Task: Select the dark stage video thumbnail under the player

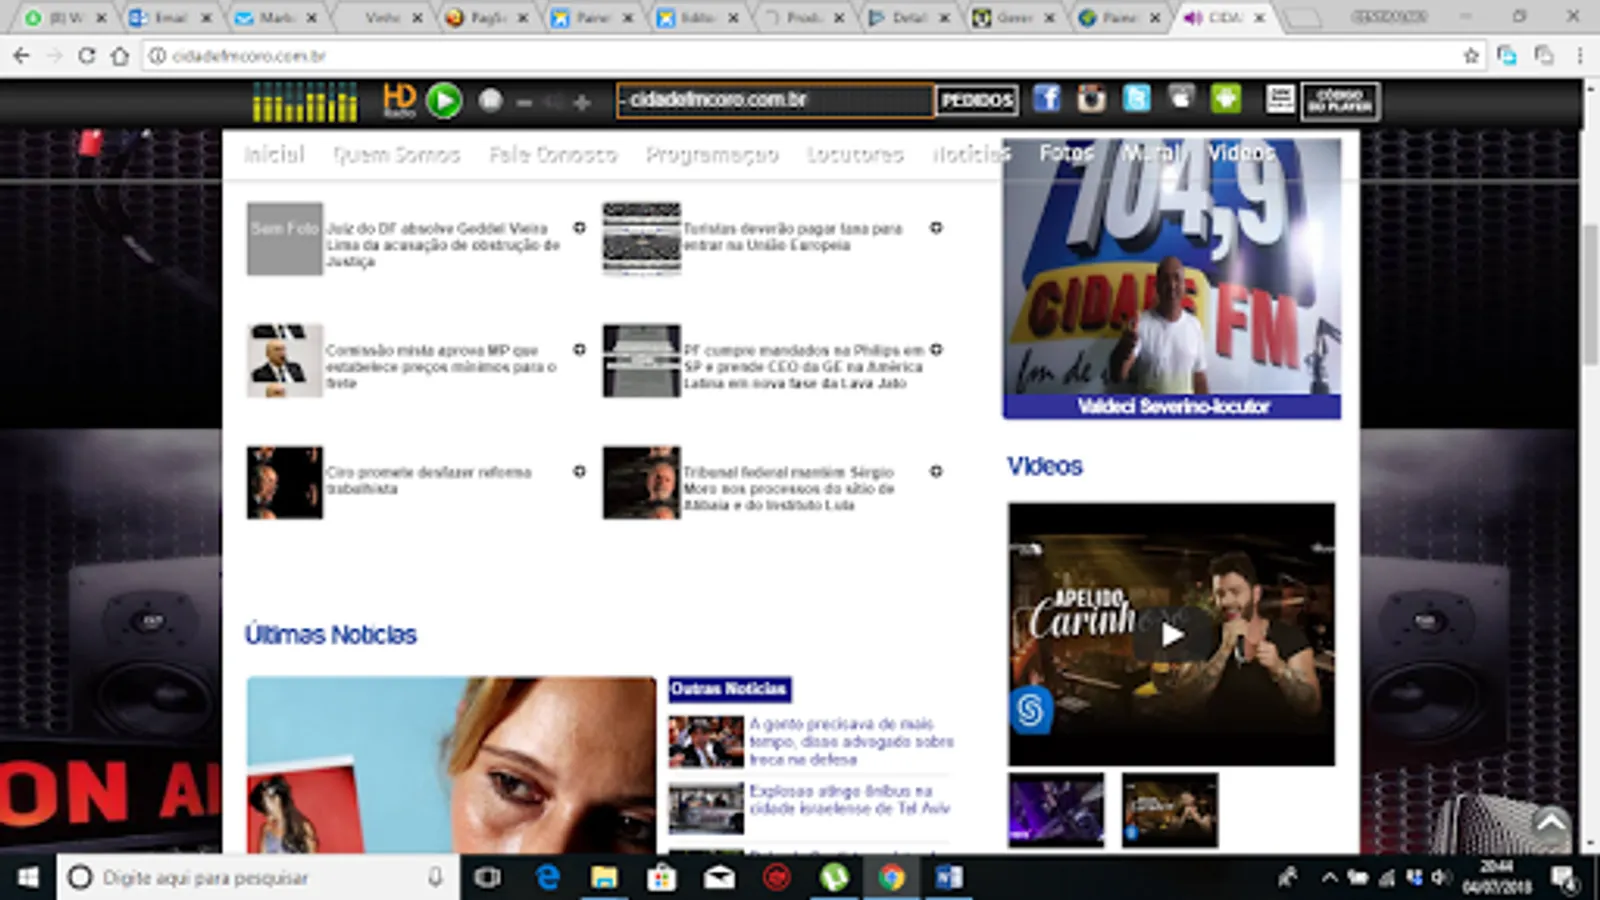Action: pos(1170,810)
